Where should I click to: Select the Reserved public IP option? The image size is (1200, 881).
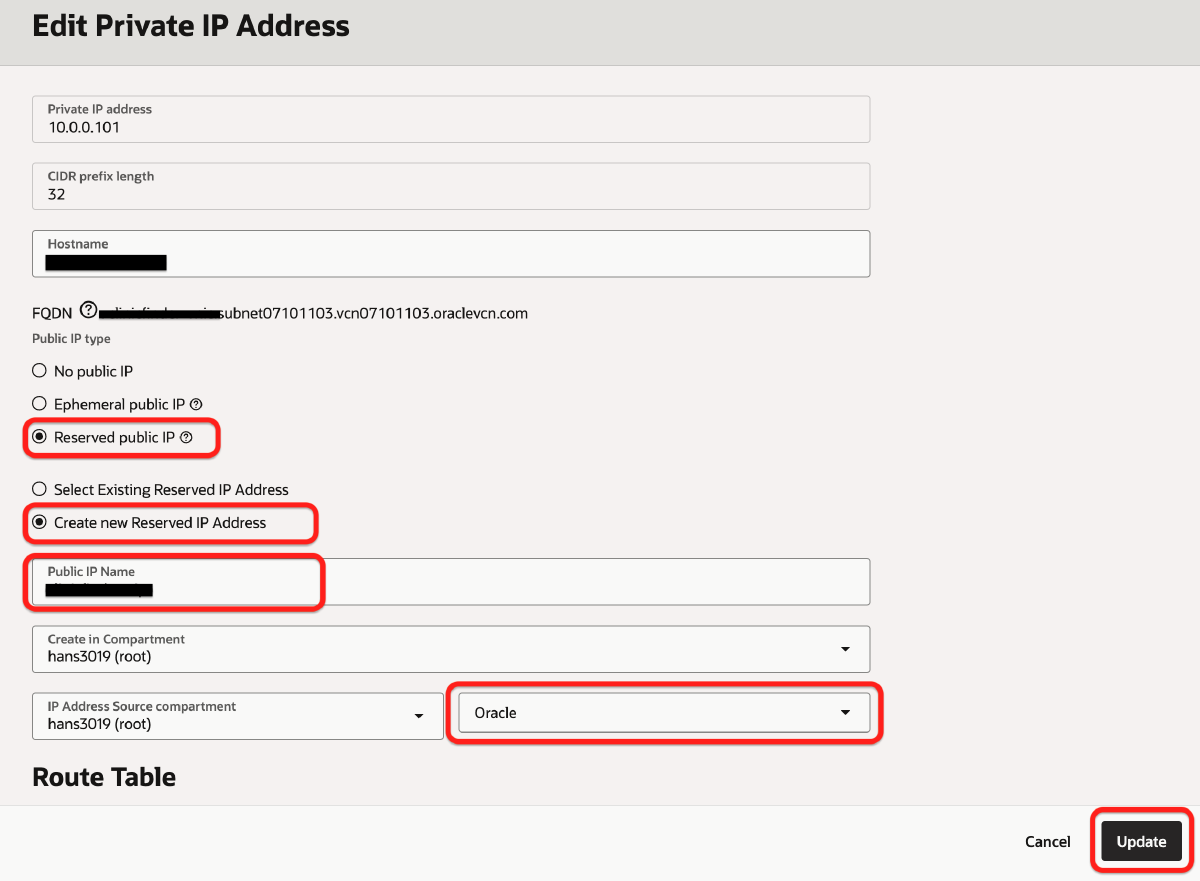pyautogui.click(x=40, y=437)
